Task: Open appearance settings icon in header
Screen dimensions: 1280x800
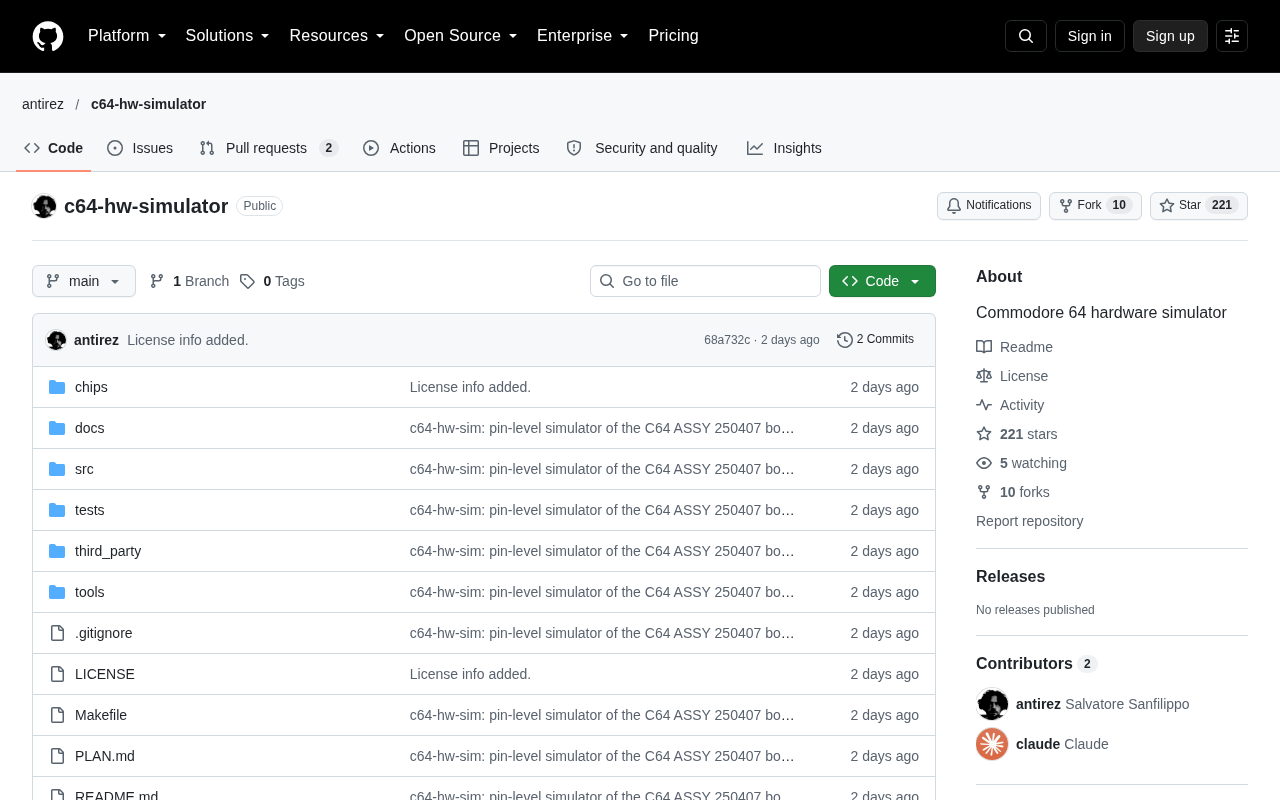Action: tap(1232, 36)
